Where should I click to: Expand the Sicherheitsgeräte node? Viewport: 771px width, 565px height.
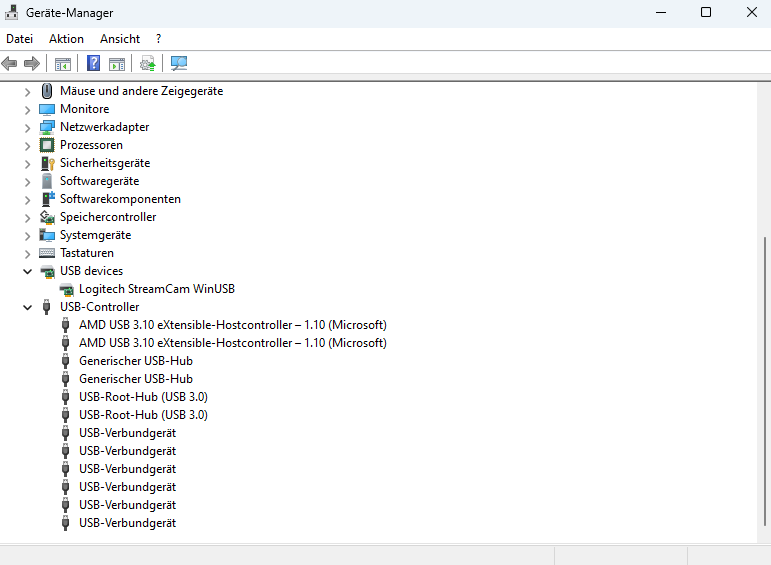pyautogui.click(x=28, y=164)
